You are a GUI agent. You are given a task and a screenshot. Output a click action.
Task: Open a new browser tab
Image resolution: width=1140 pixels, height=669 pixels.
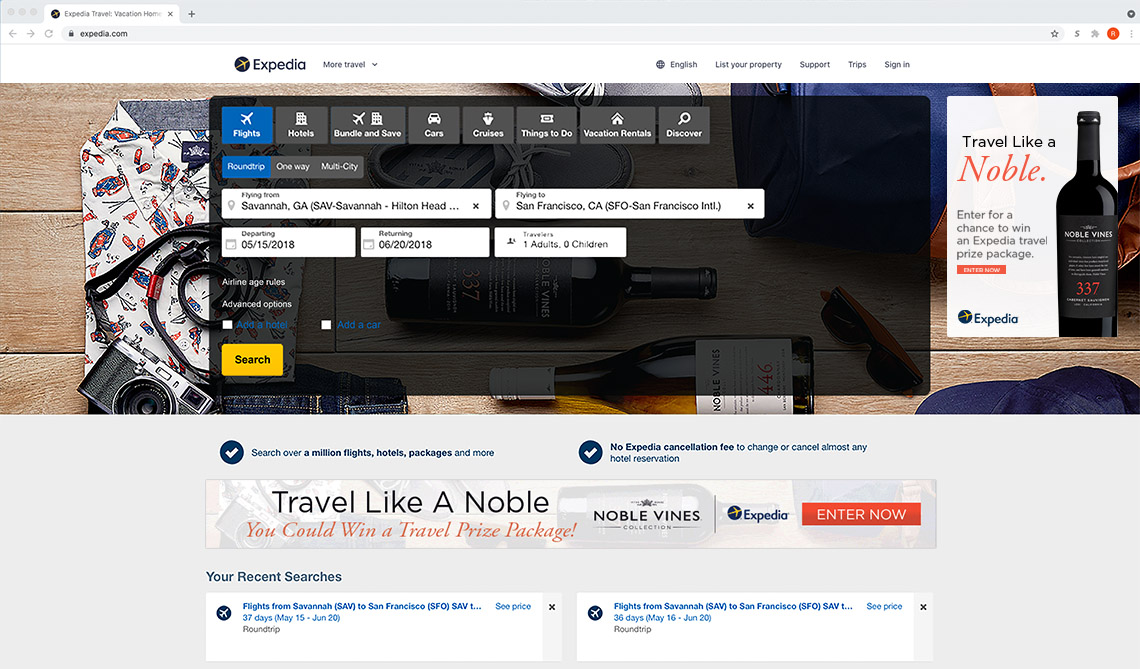192,14
